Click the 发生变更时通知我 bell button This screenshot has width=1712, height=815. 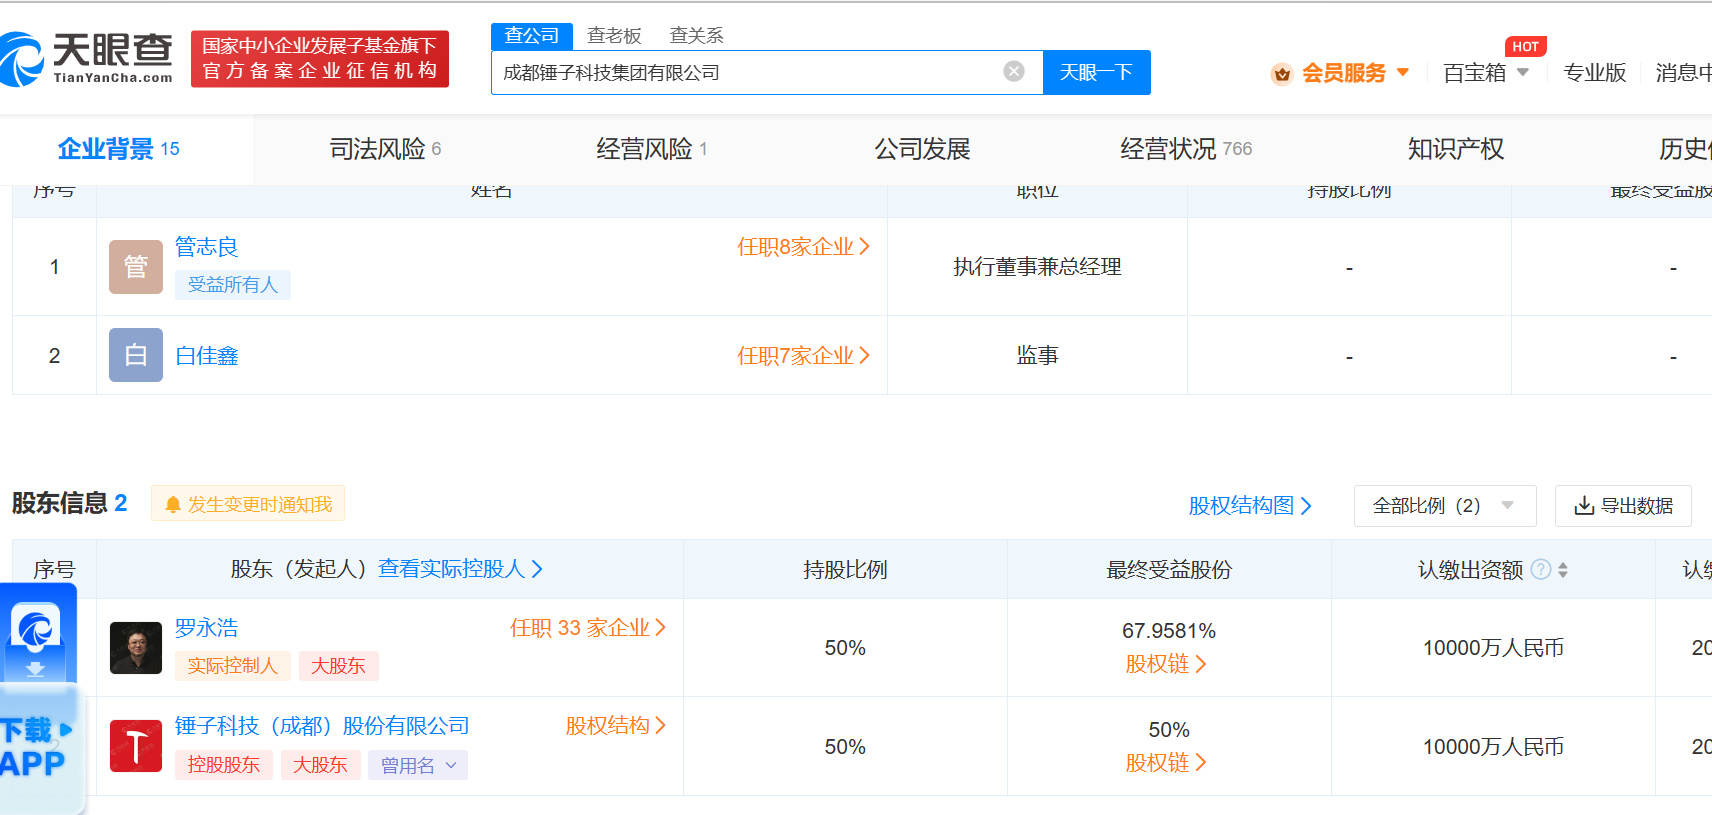[248, 504]
